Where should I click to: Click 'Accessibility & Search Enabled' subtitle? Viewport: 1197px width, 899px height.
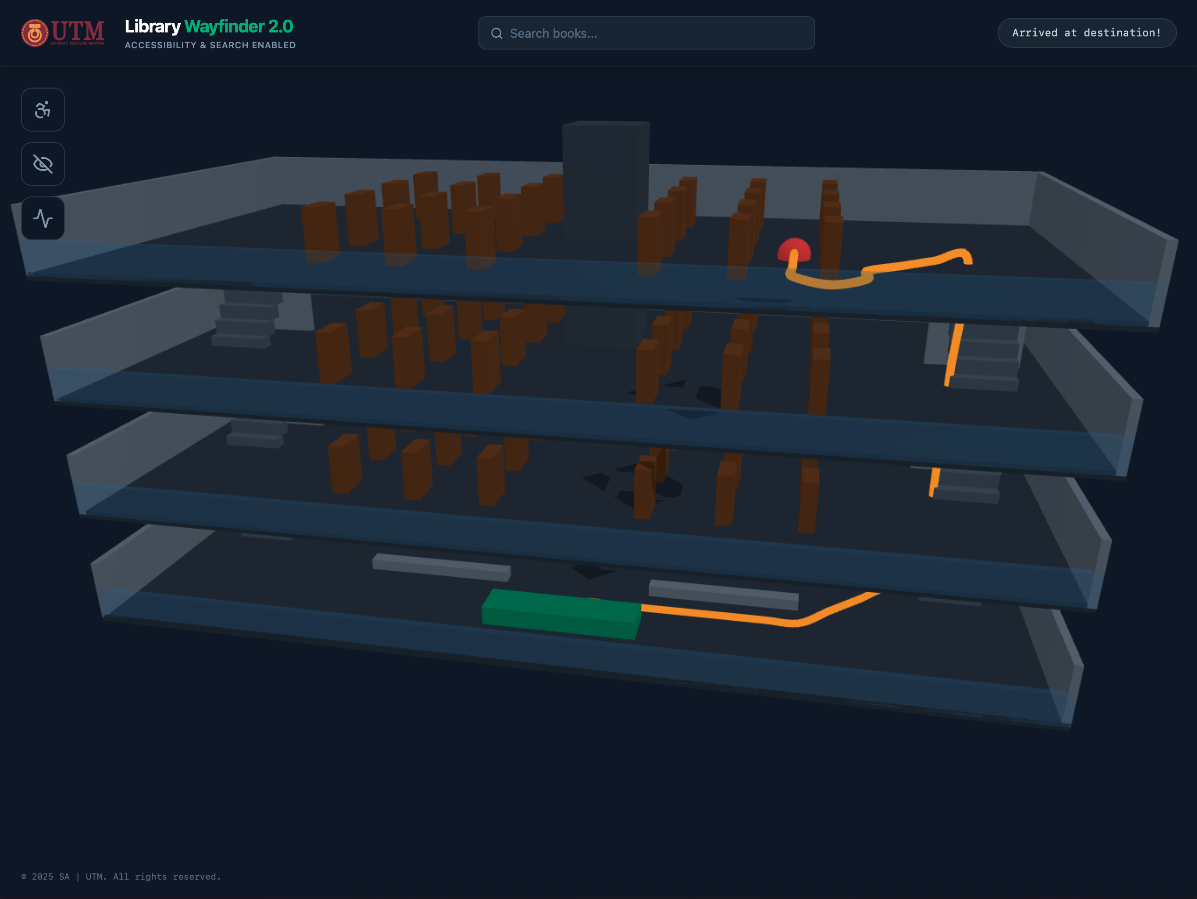210,45
